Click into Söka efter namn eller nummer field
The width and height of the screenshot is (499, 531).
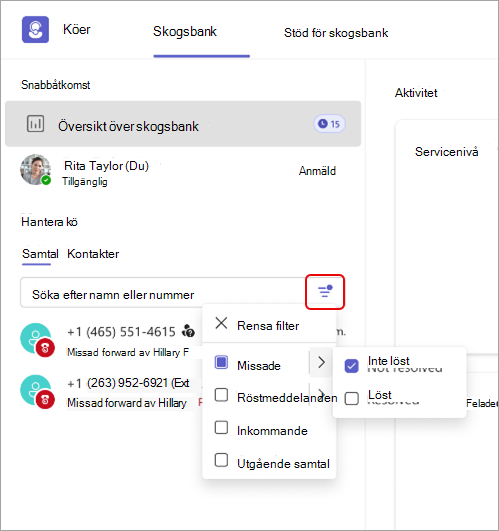(x=162, y=293)
